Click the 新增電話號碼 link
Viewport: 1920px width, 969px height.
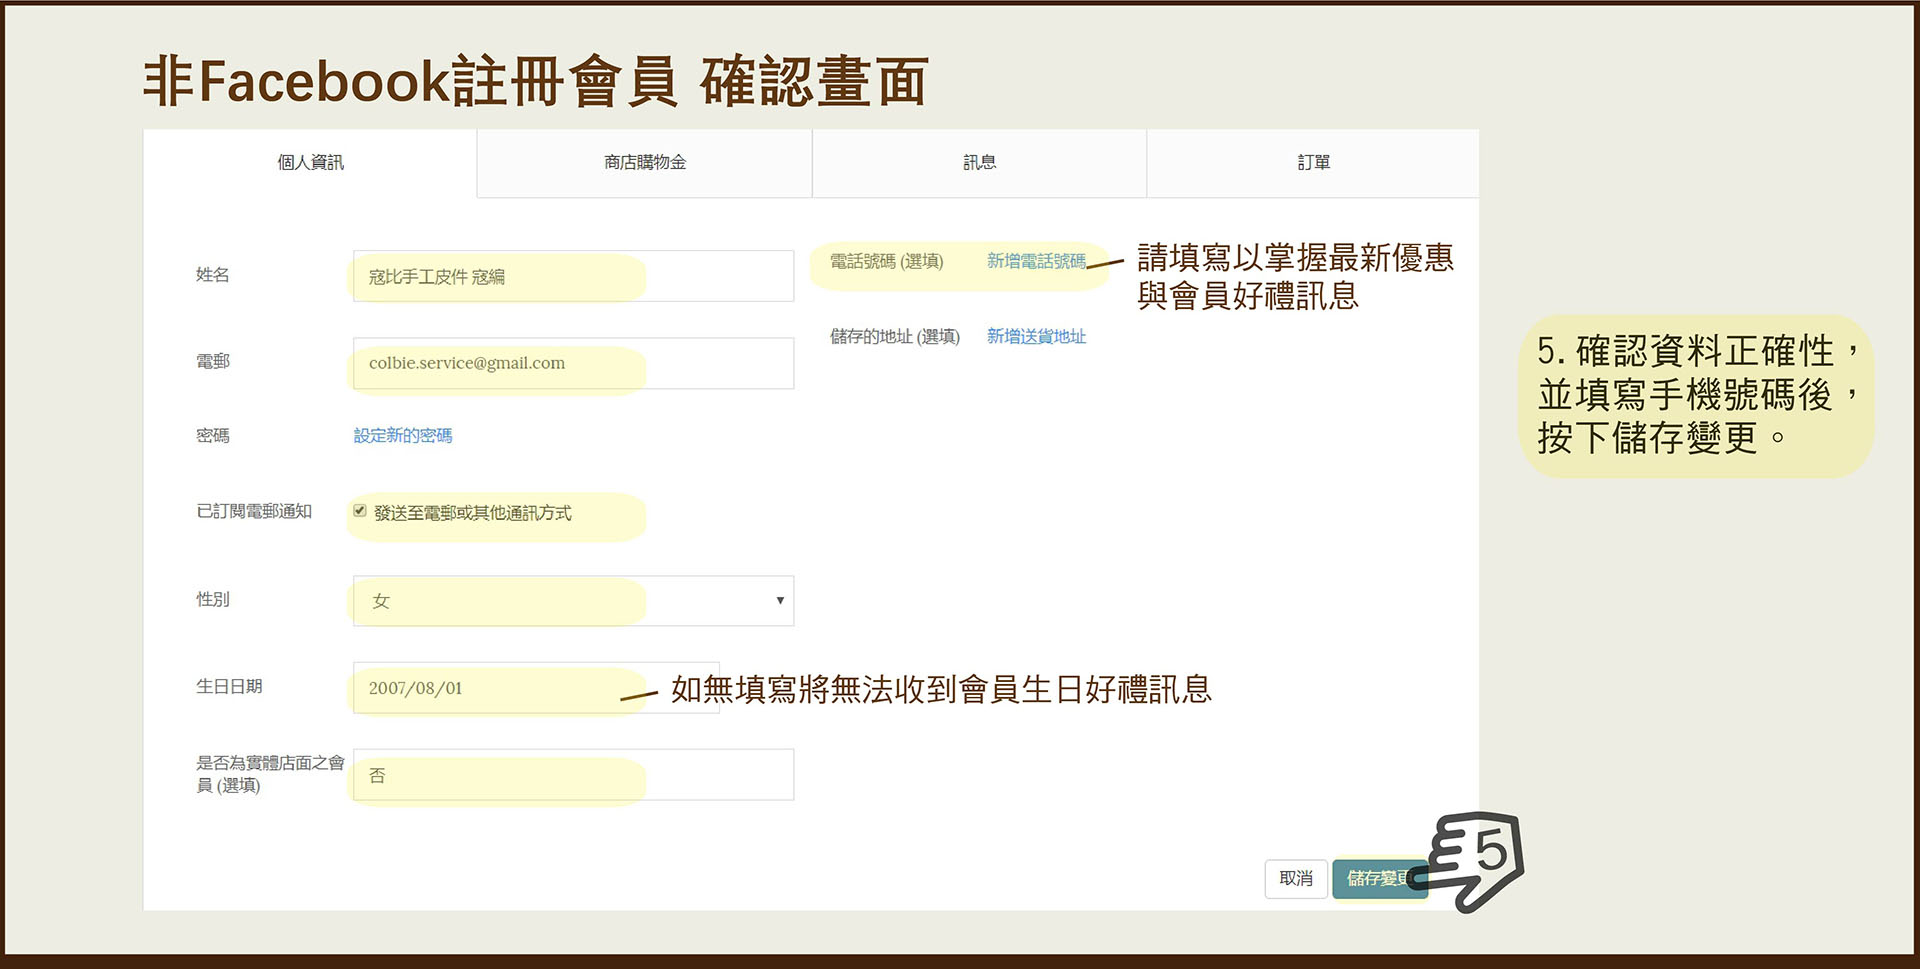1036,262
